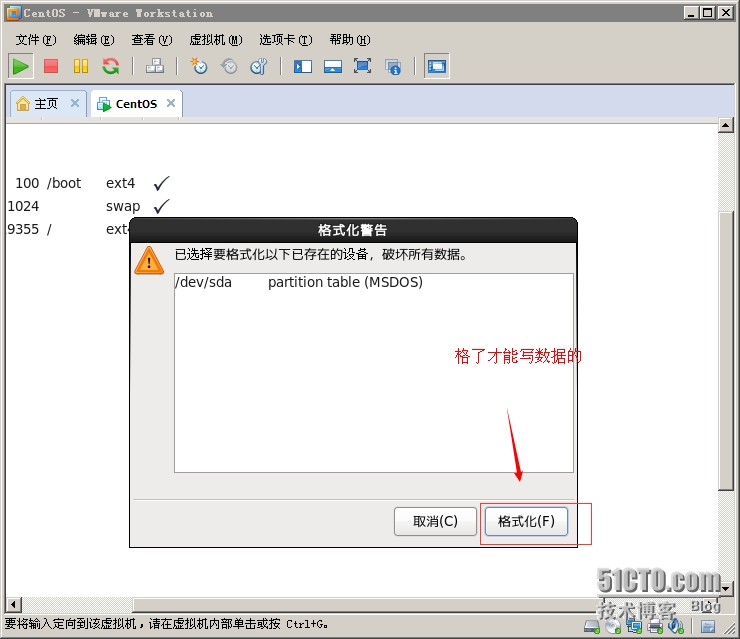Open the 虚拟机(M) menu
This screenshot has width=740, height=639.
click(x=216, y=40)
